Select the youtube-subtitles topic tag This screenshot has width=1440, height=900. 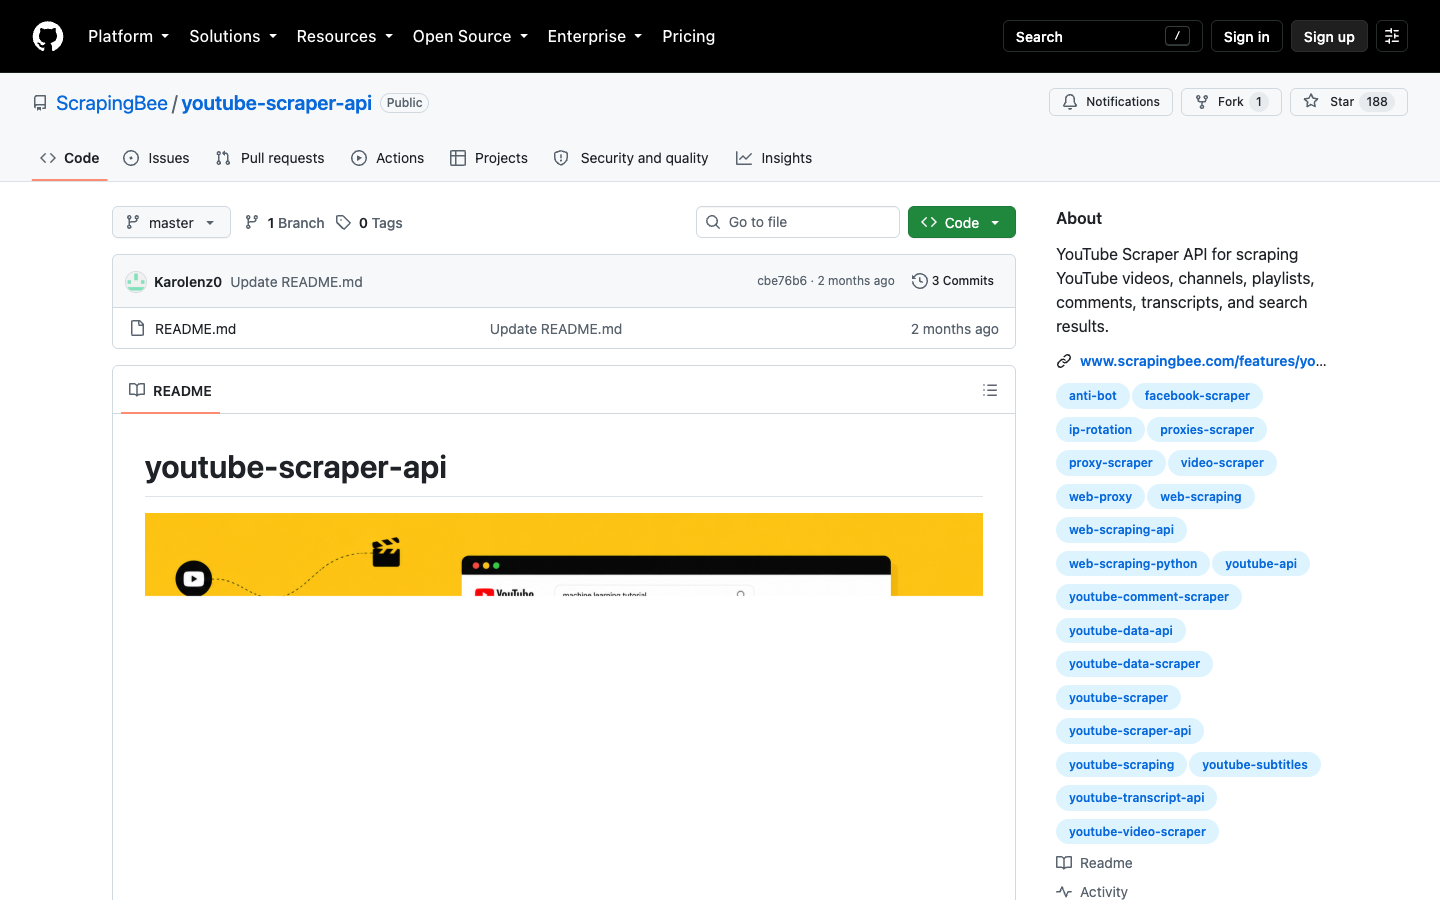coord(1255,765)
